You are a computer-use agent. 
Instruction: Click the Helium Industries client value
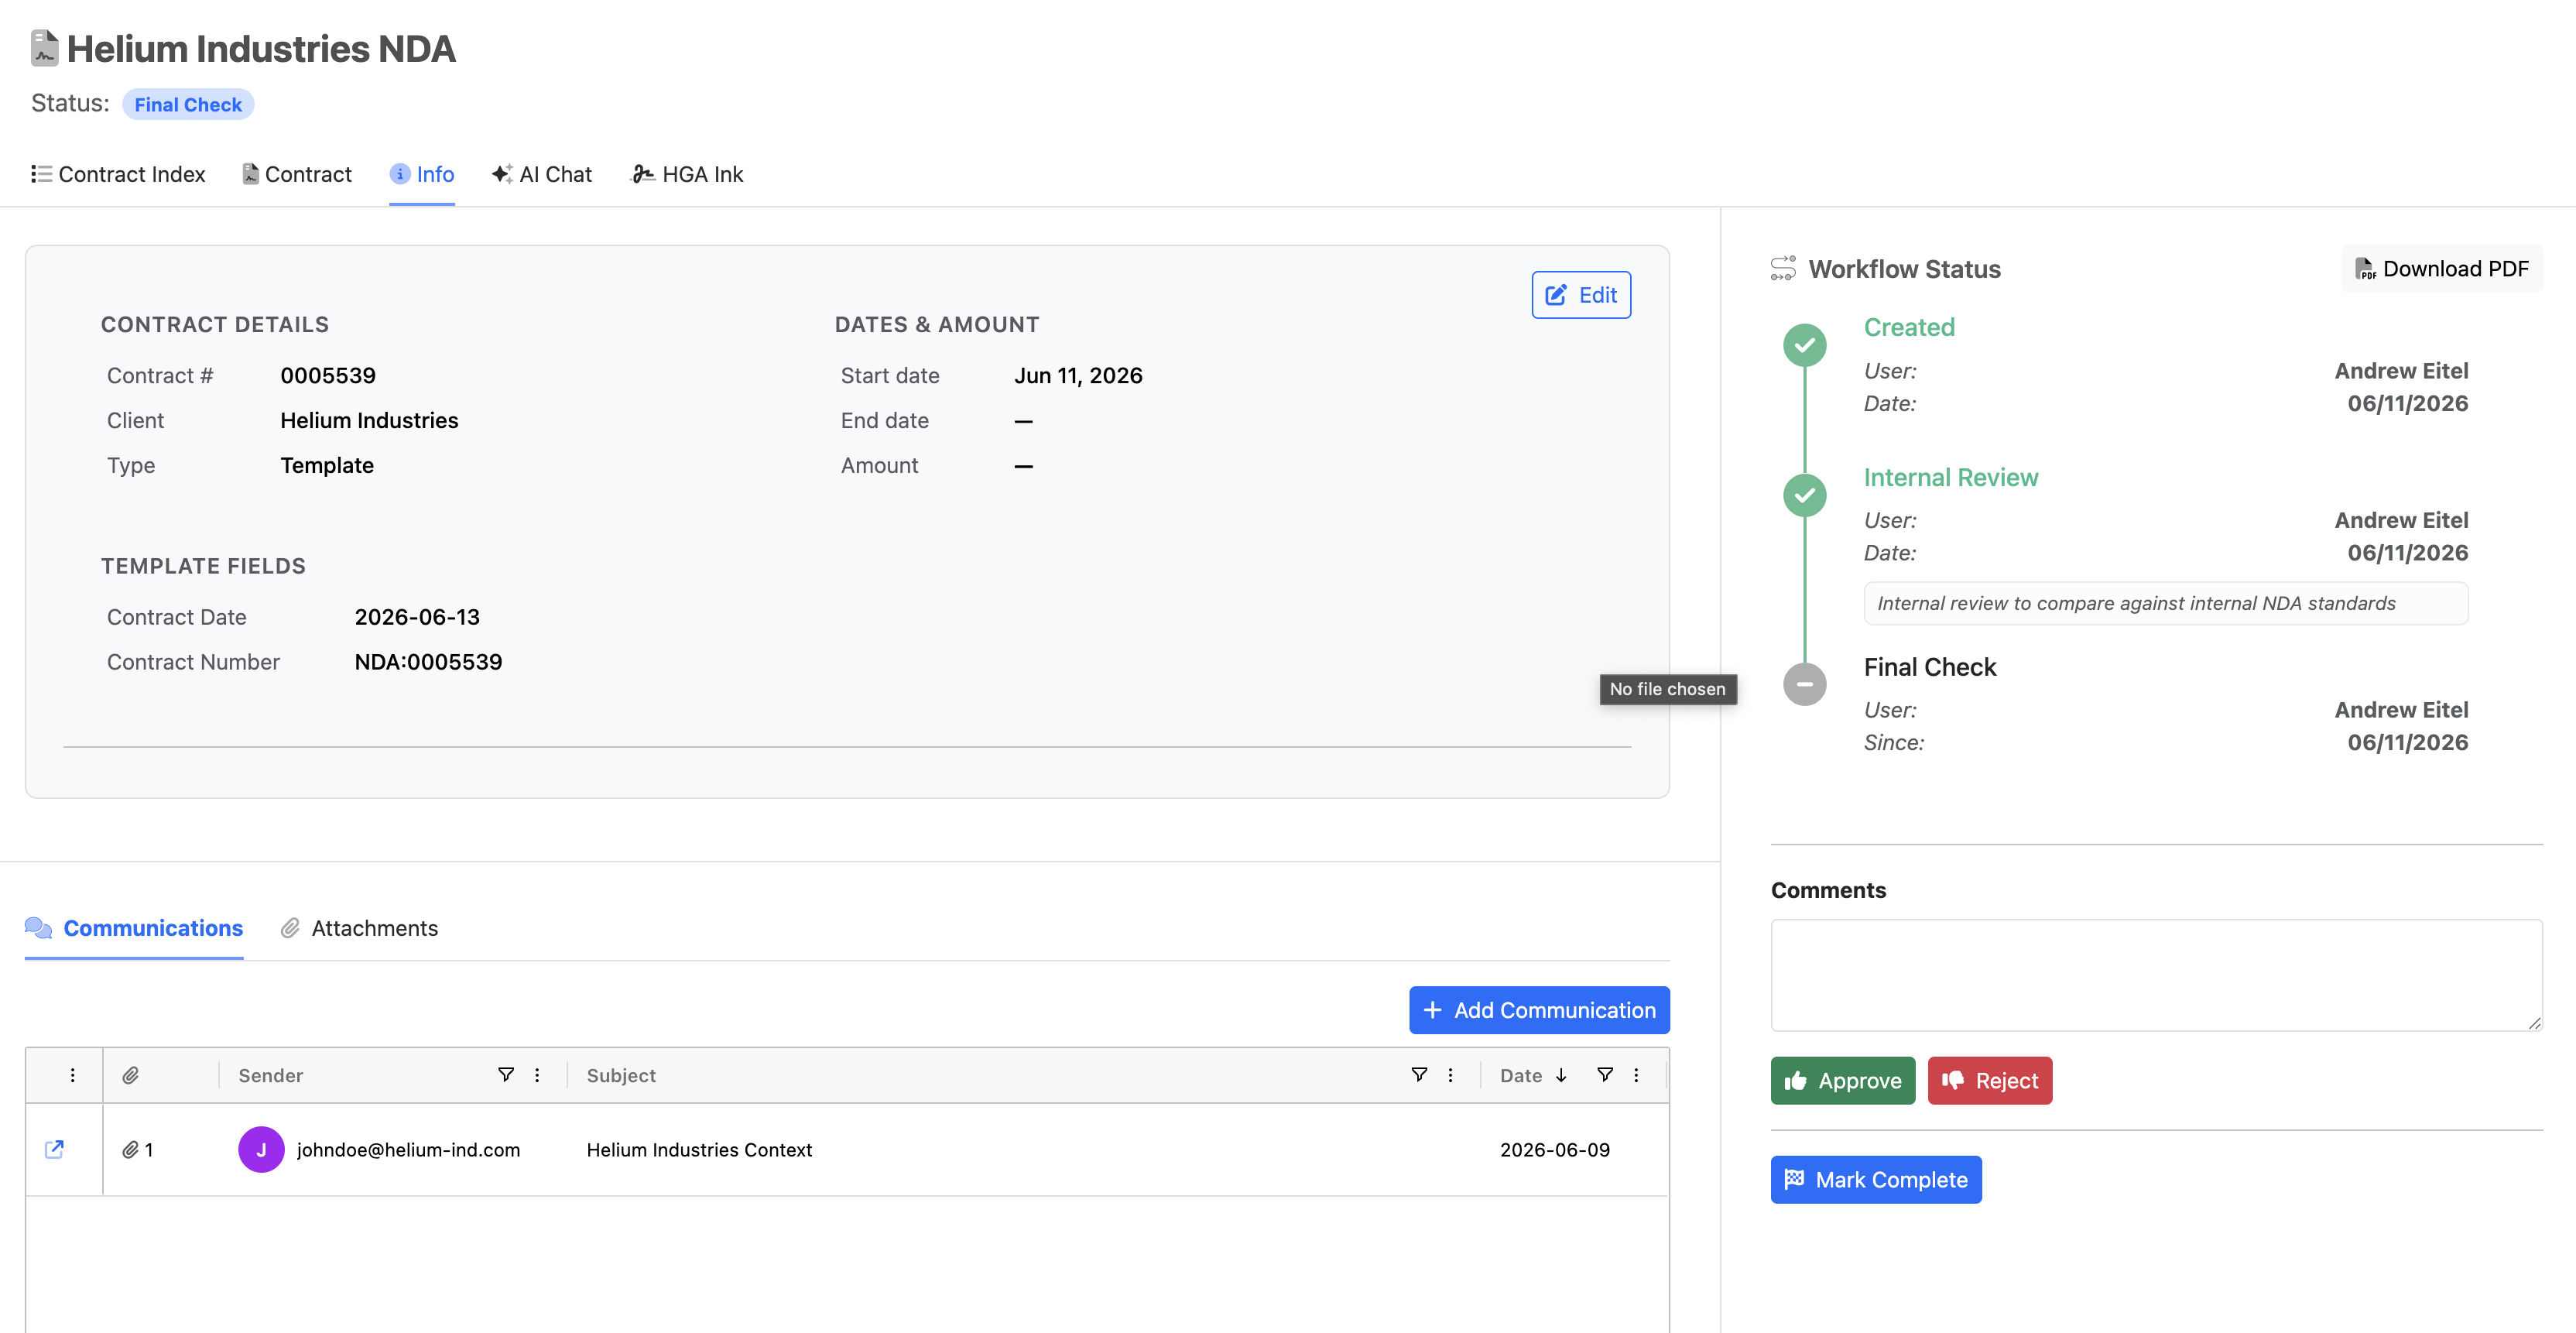click(x=369, y=421)
